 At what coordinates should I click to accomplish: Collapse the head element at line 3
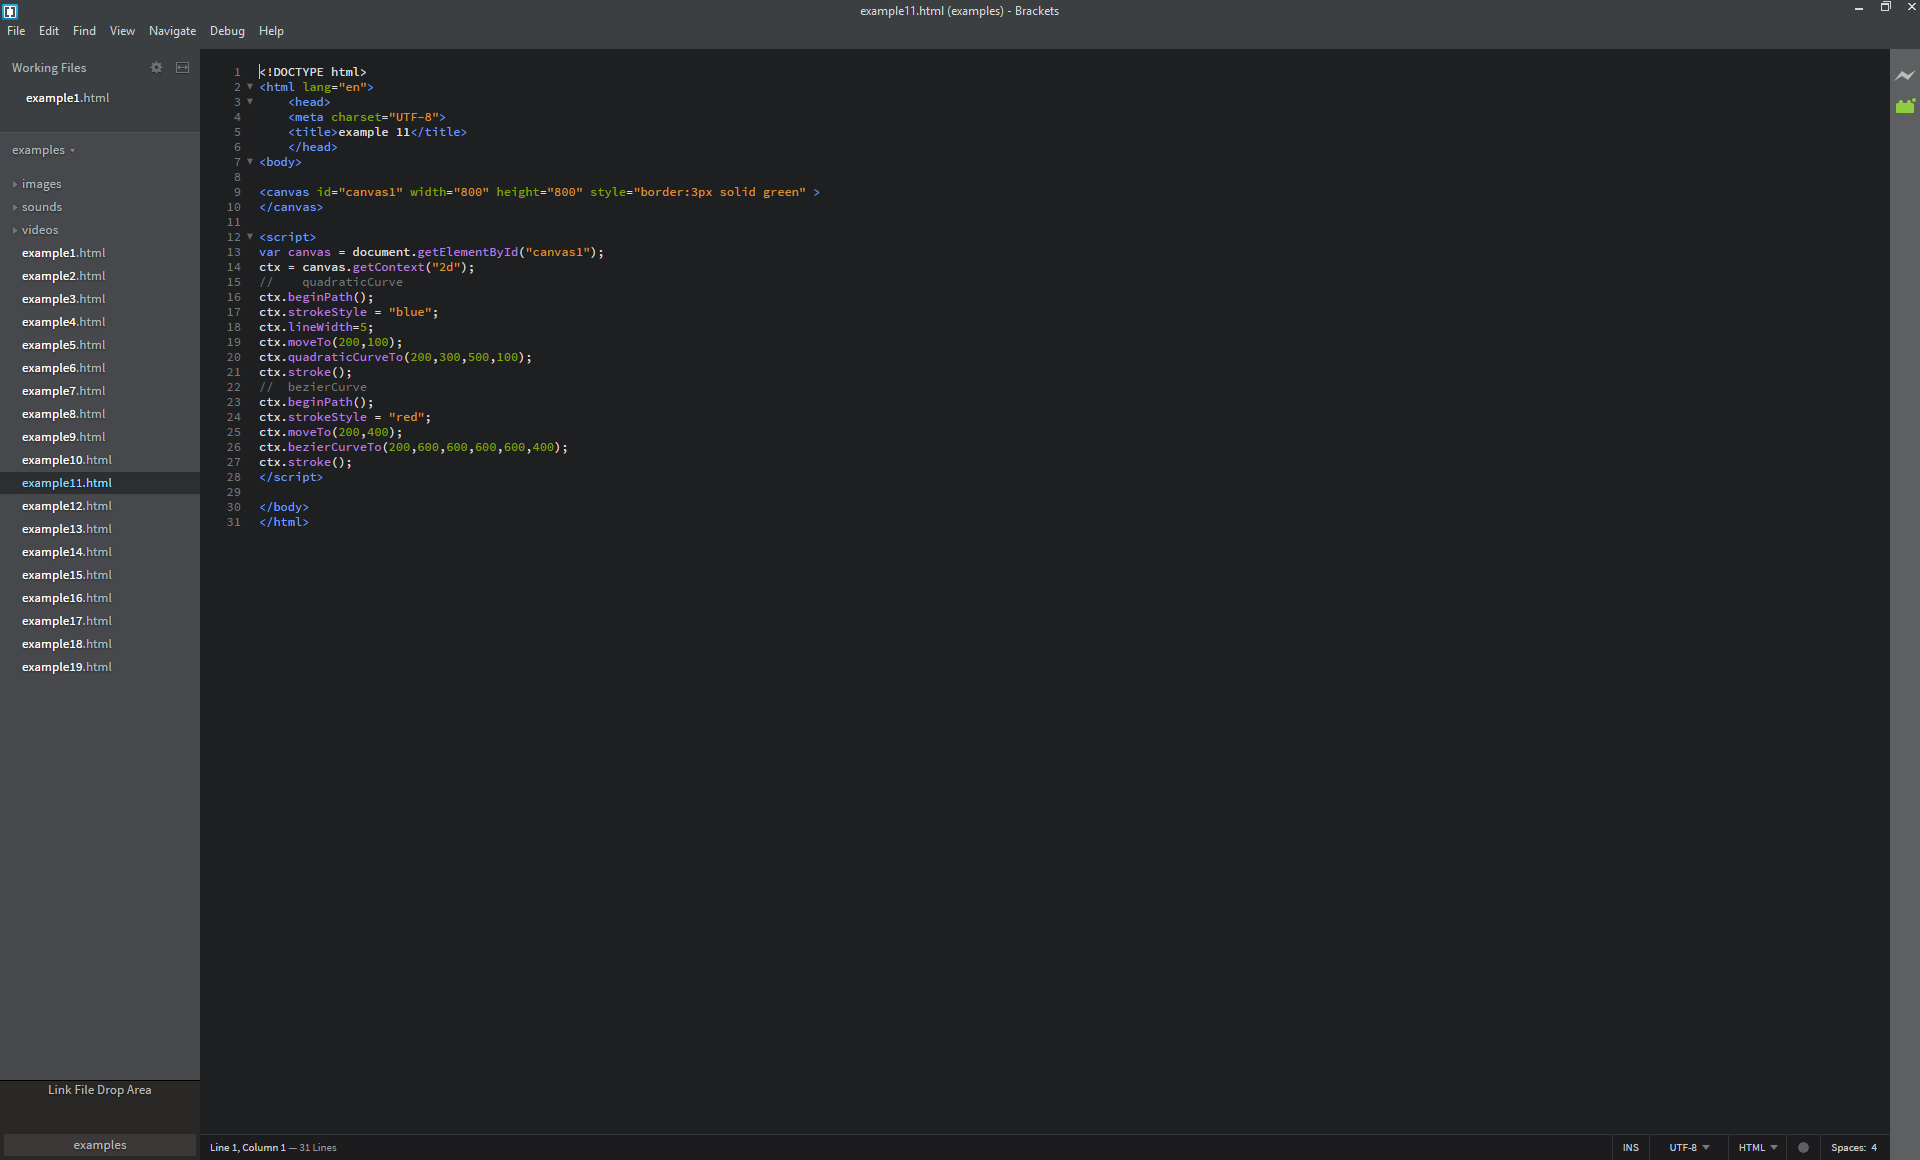pos(250,102)
